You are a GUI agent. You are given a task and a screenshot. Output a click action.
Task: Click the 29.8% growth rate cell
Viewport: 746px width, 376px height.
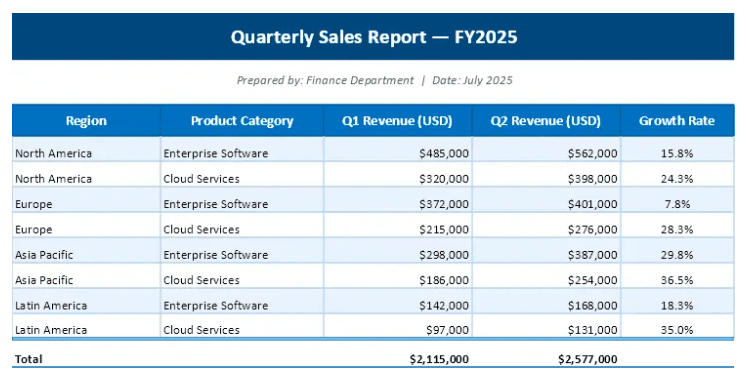pyautogui.click(x=677, y=255)
